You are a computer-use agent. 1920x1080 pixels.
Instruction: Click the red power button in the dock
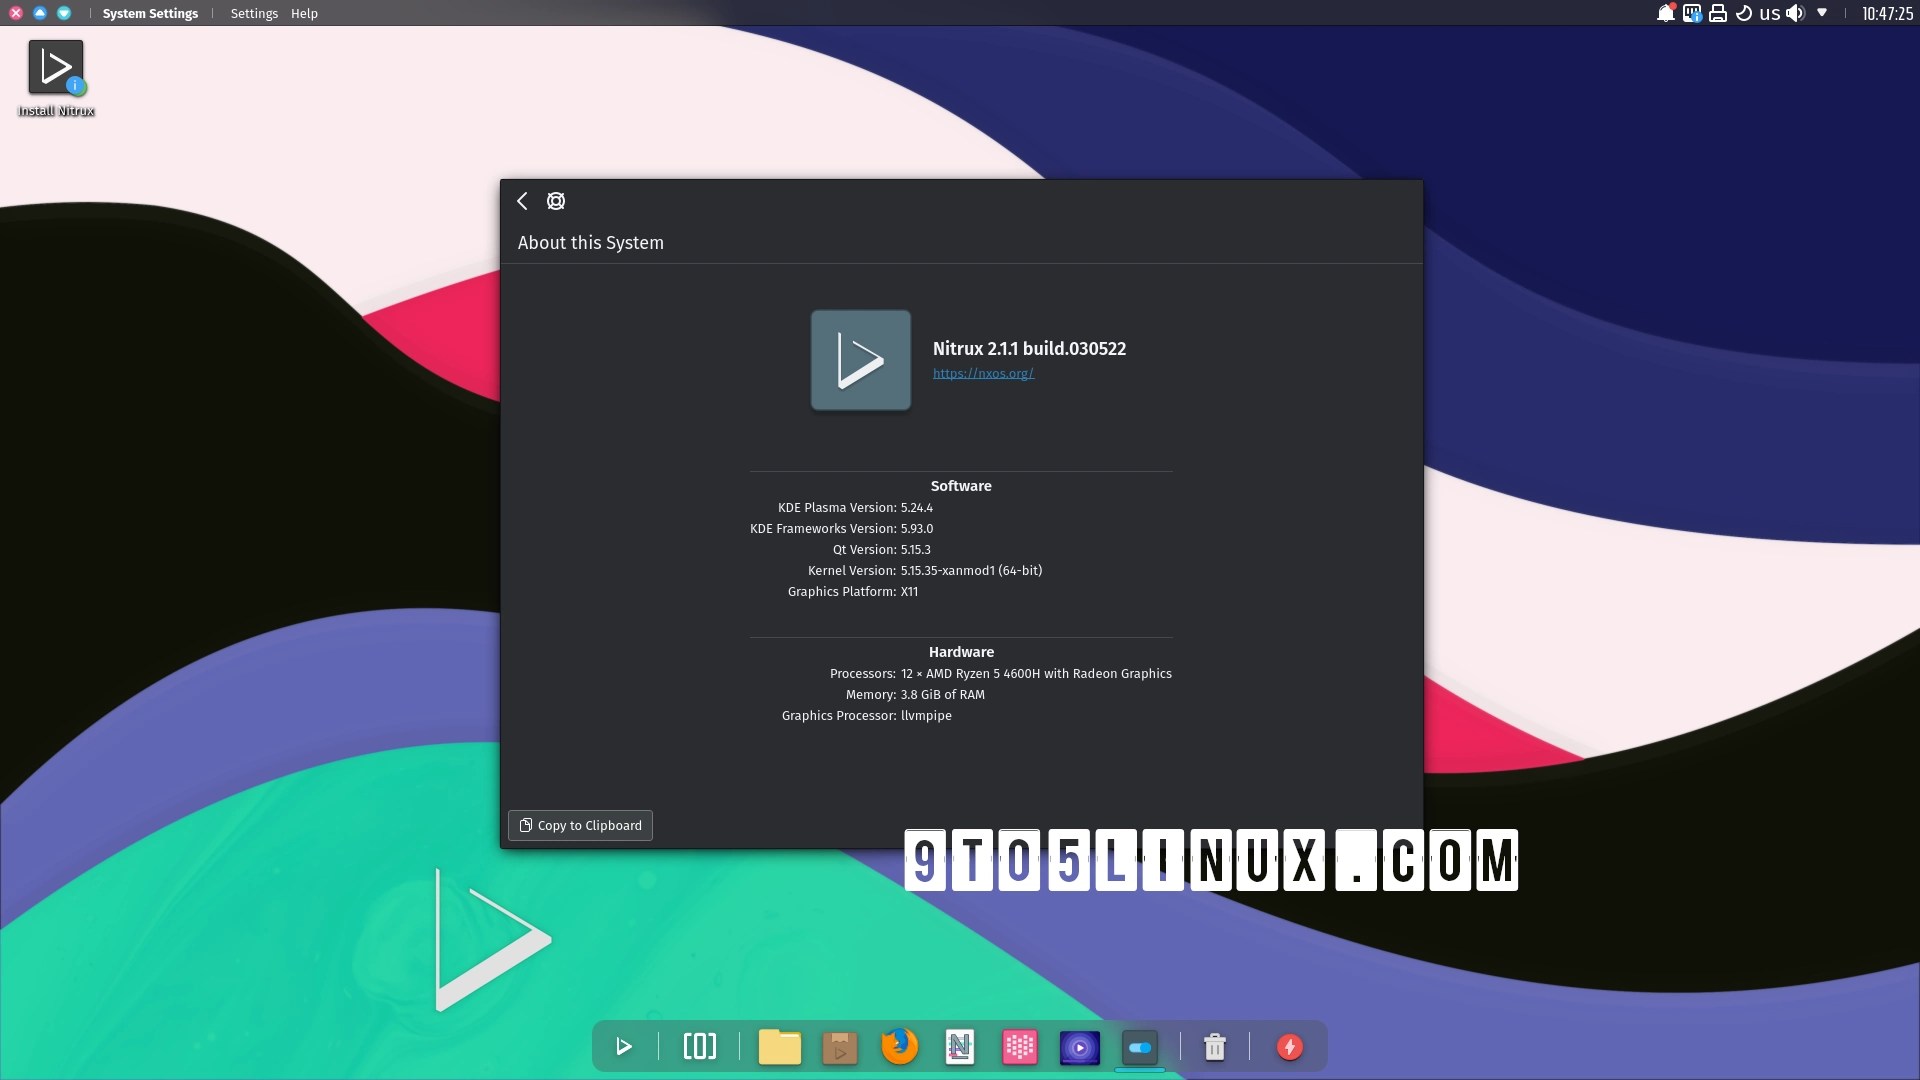(x=1289, y=1047)
